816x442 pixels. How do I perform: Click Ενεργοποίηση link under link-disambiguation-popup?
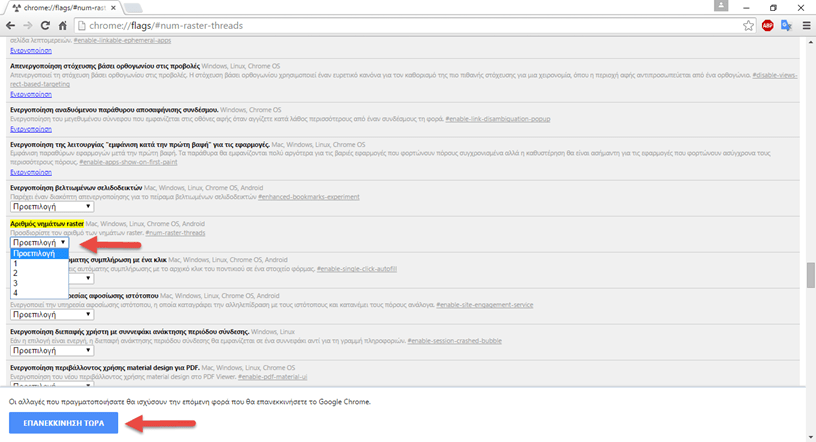click(x=31, y=129)
